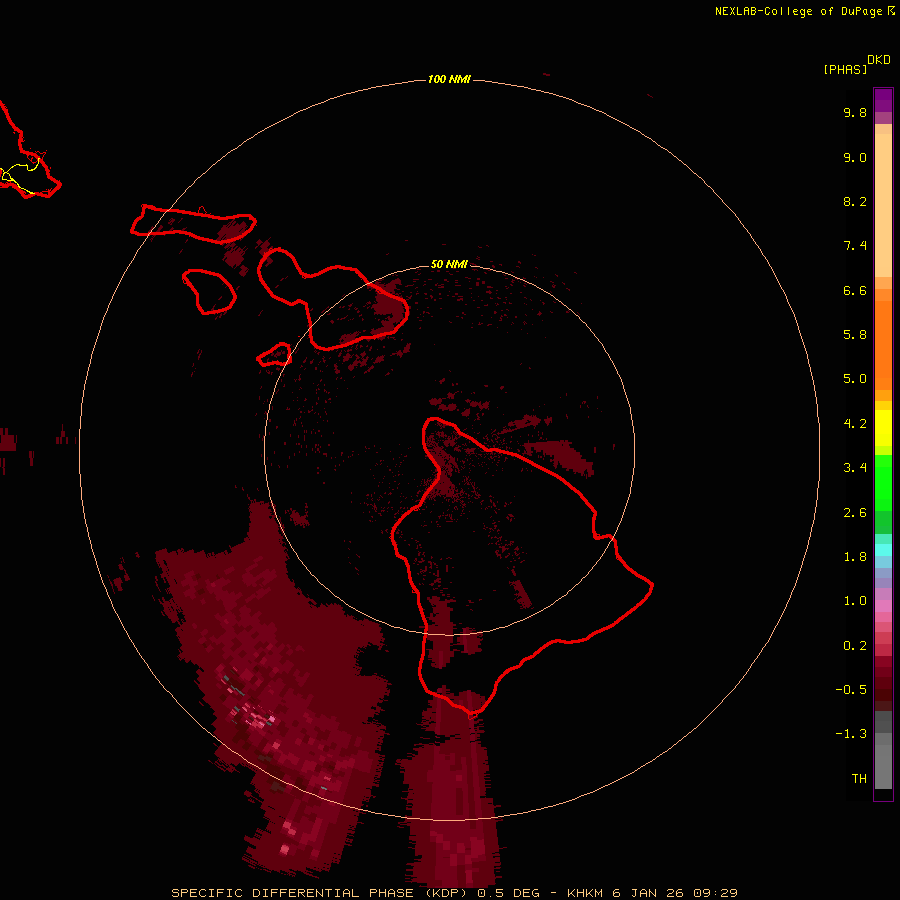
Task: Click the 3.4 colorbar value
Action: tap(855, 468)
